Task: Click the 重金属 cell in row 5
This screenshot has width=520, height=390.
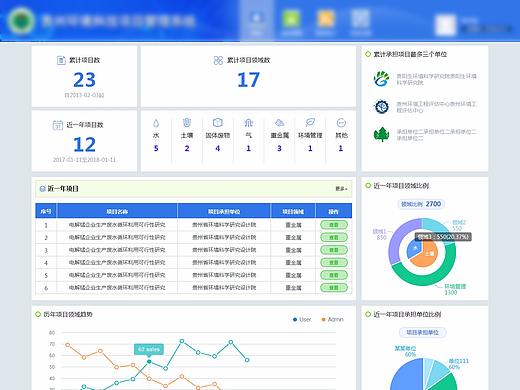Action: click(x=293, y=275)
